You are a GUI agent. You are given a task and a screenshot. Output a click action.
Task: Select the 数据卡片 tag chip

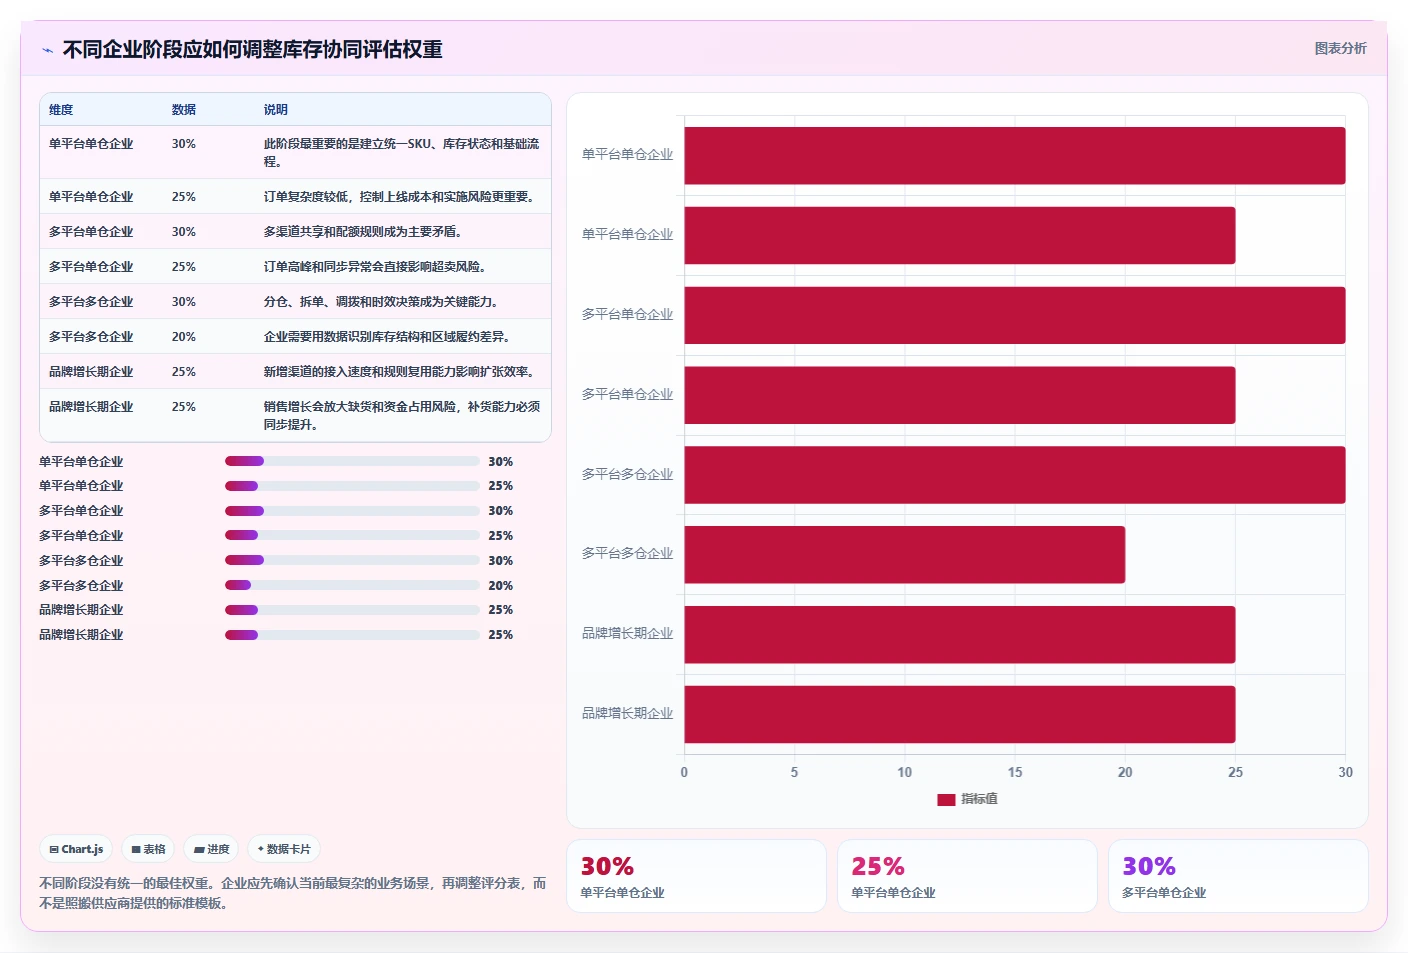tap(284, 849)
